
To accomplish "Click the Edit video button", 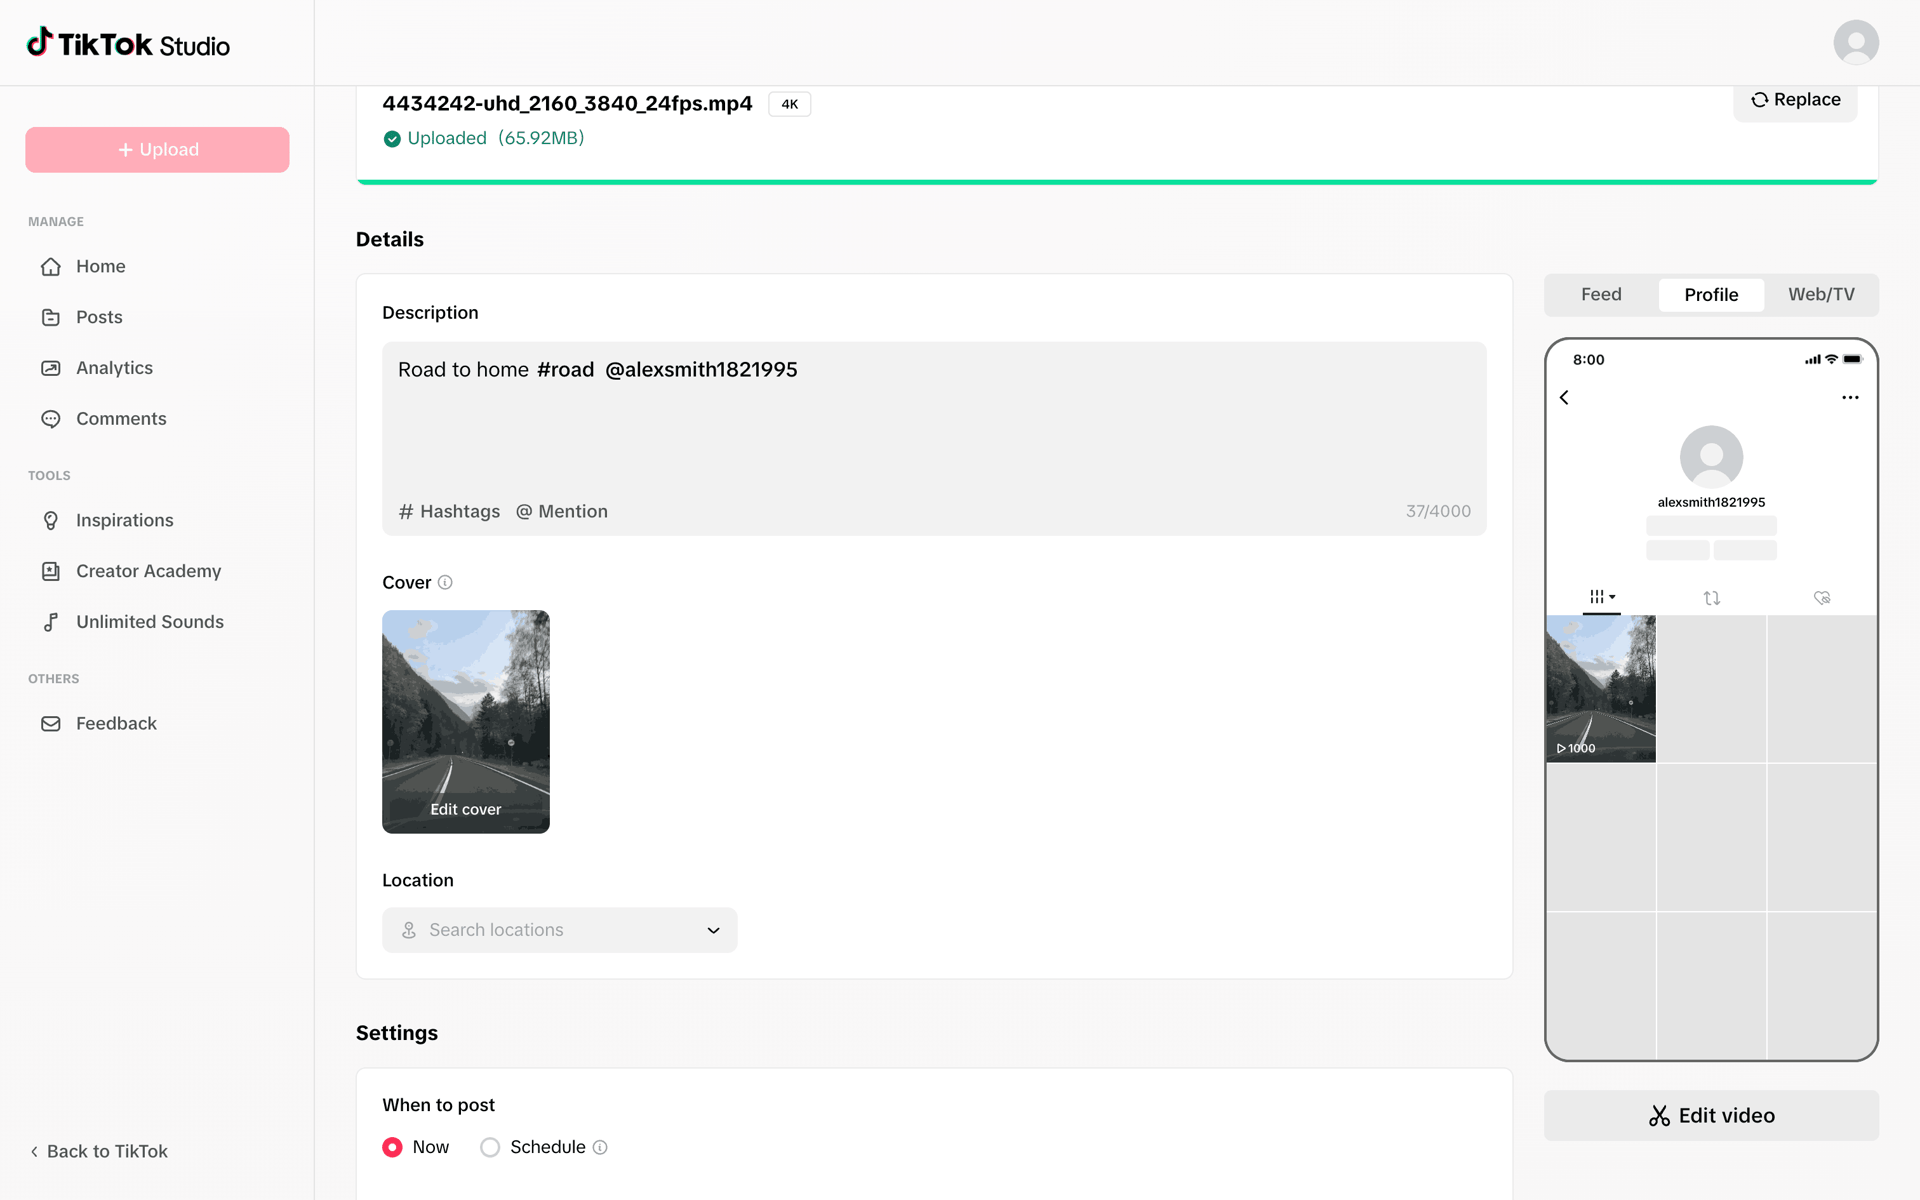I will (1711, 1116).
